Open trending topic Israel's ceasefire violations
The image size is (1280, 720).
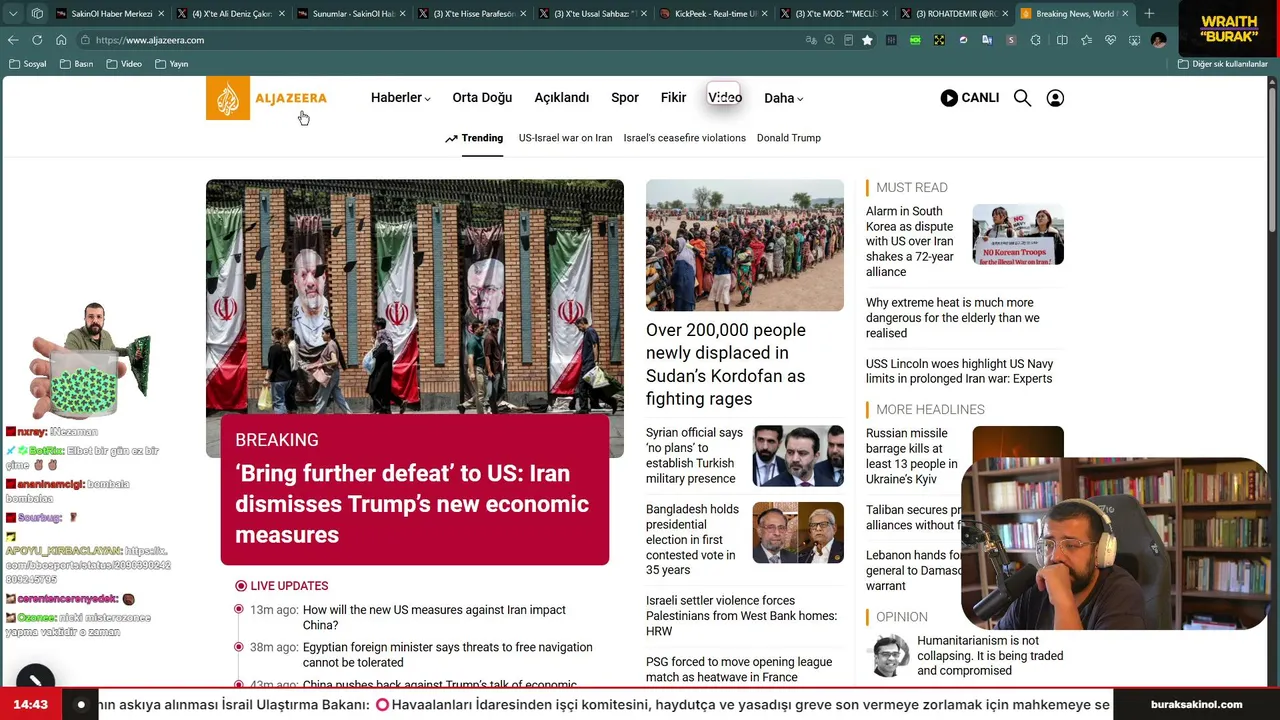685,138
